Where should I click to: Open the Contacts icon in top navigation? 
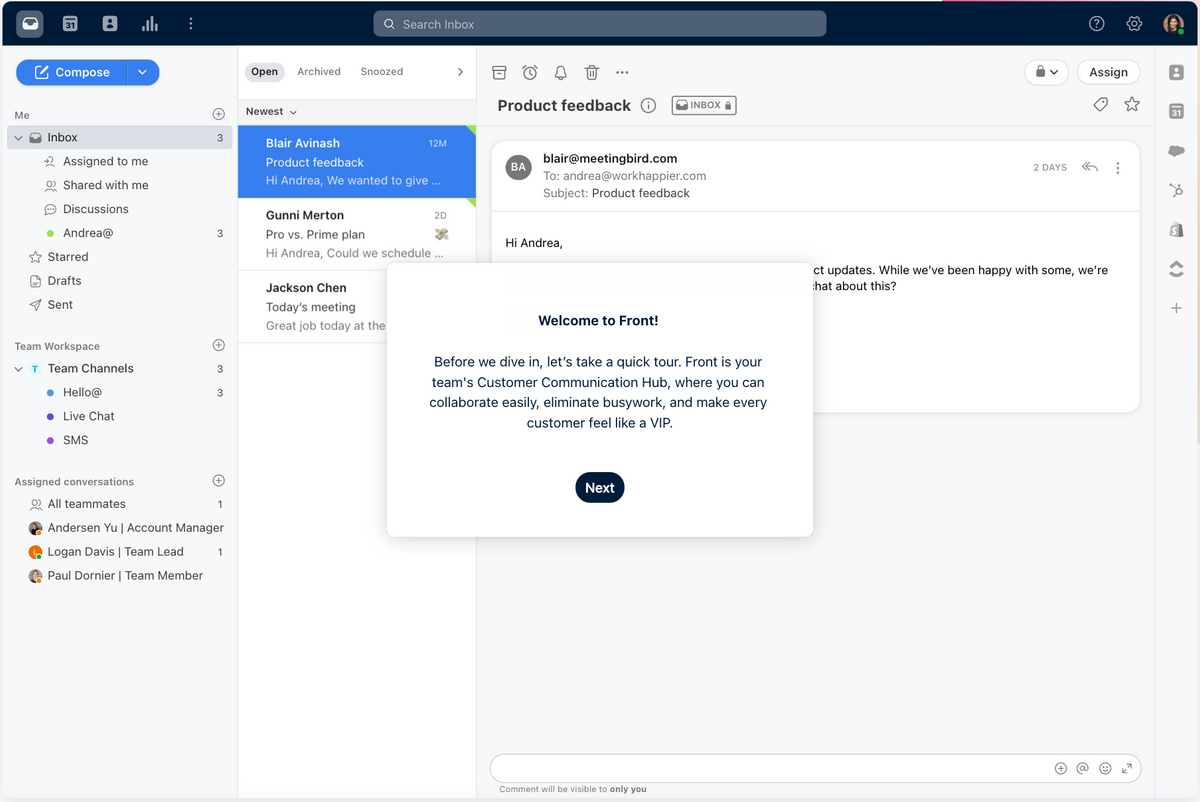coord(110,24)
